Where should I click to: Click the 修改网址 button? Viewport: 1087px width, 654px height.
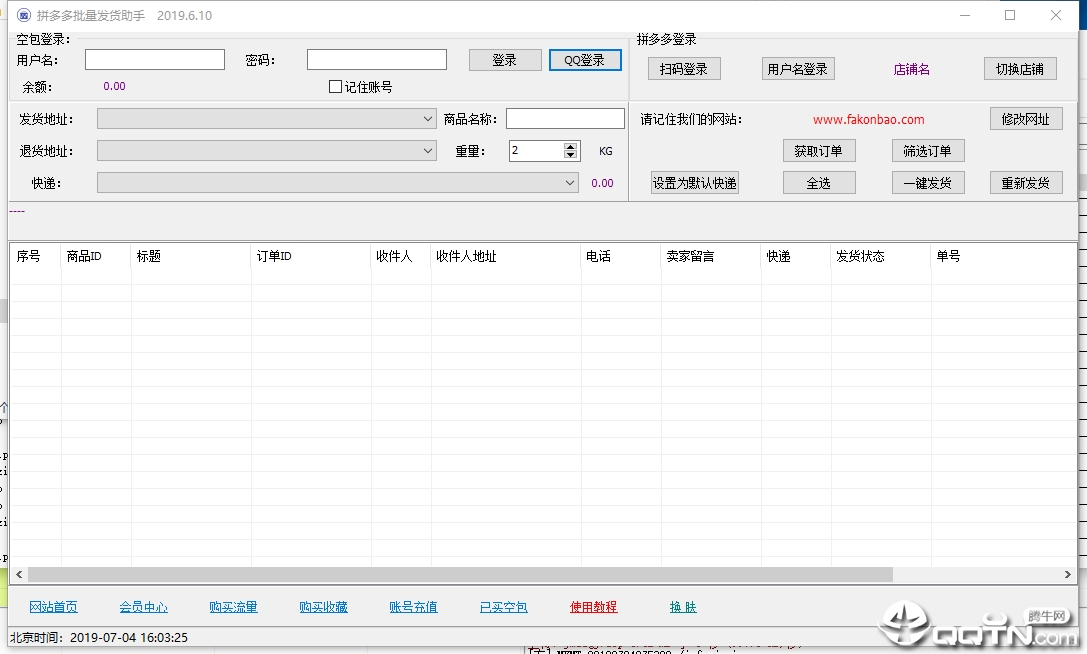(1026, 119)
